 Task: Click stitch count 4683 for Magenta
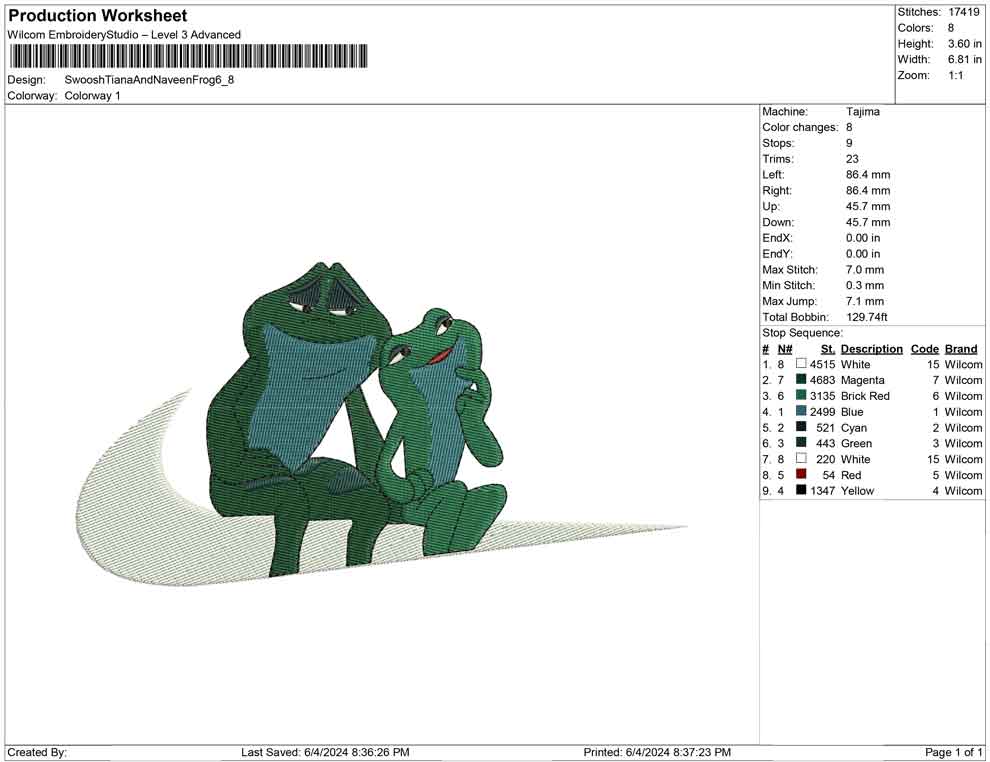[822, 380]
